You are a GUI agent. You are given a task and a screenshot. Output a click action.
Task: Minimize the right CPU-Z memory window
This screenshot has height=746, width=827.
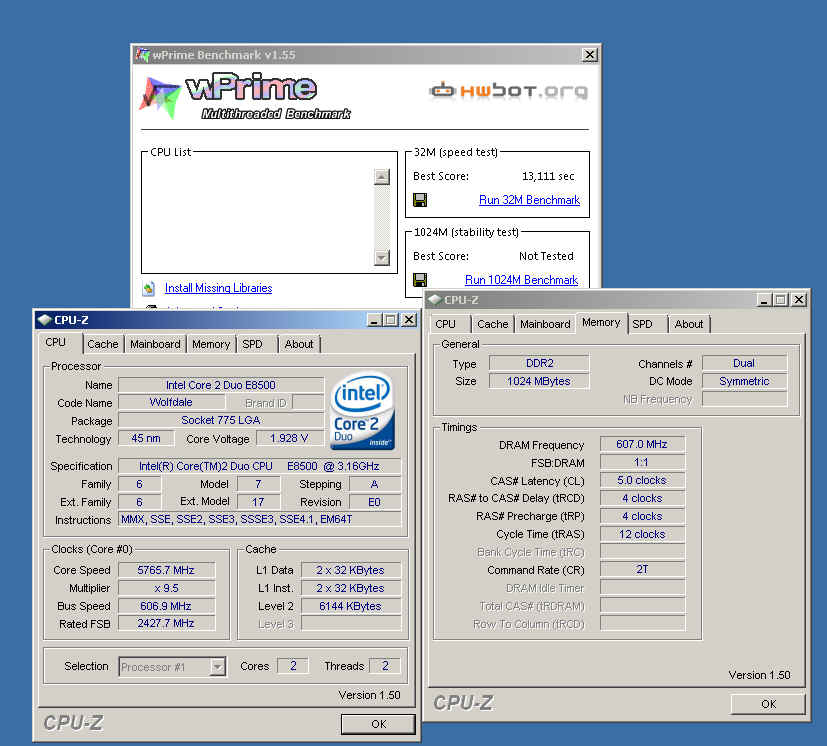coord(764,300)
